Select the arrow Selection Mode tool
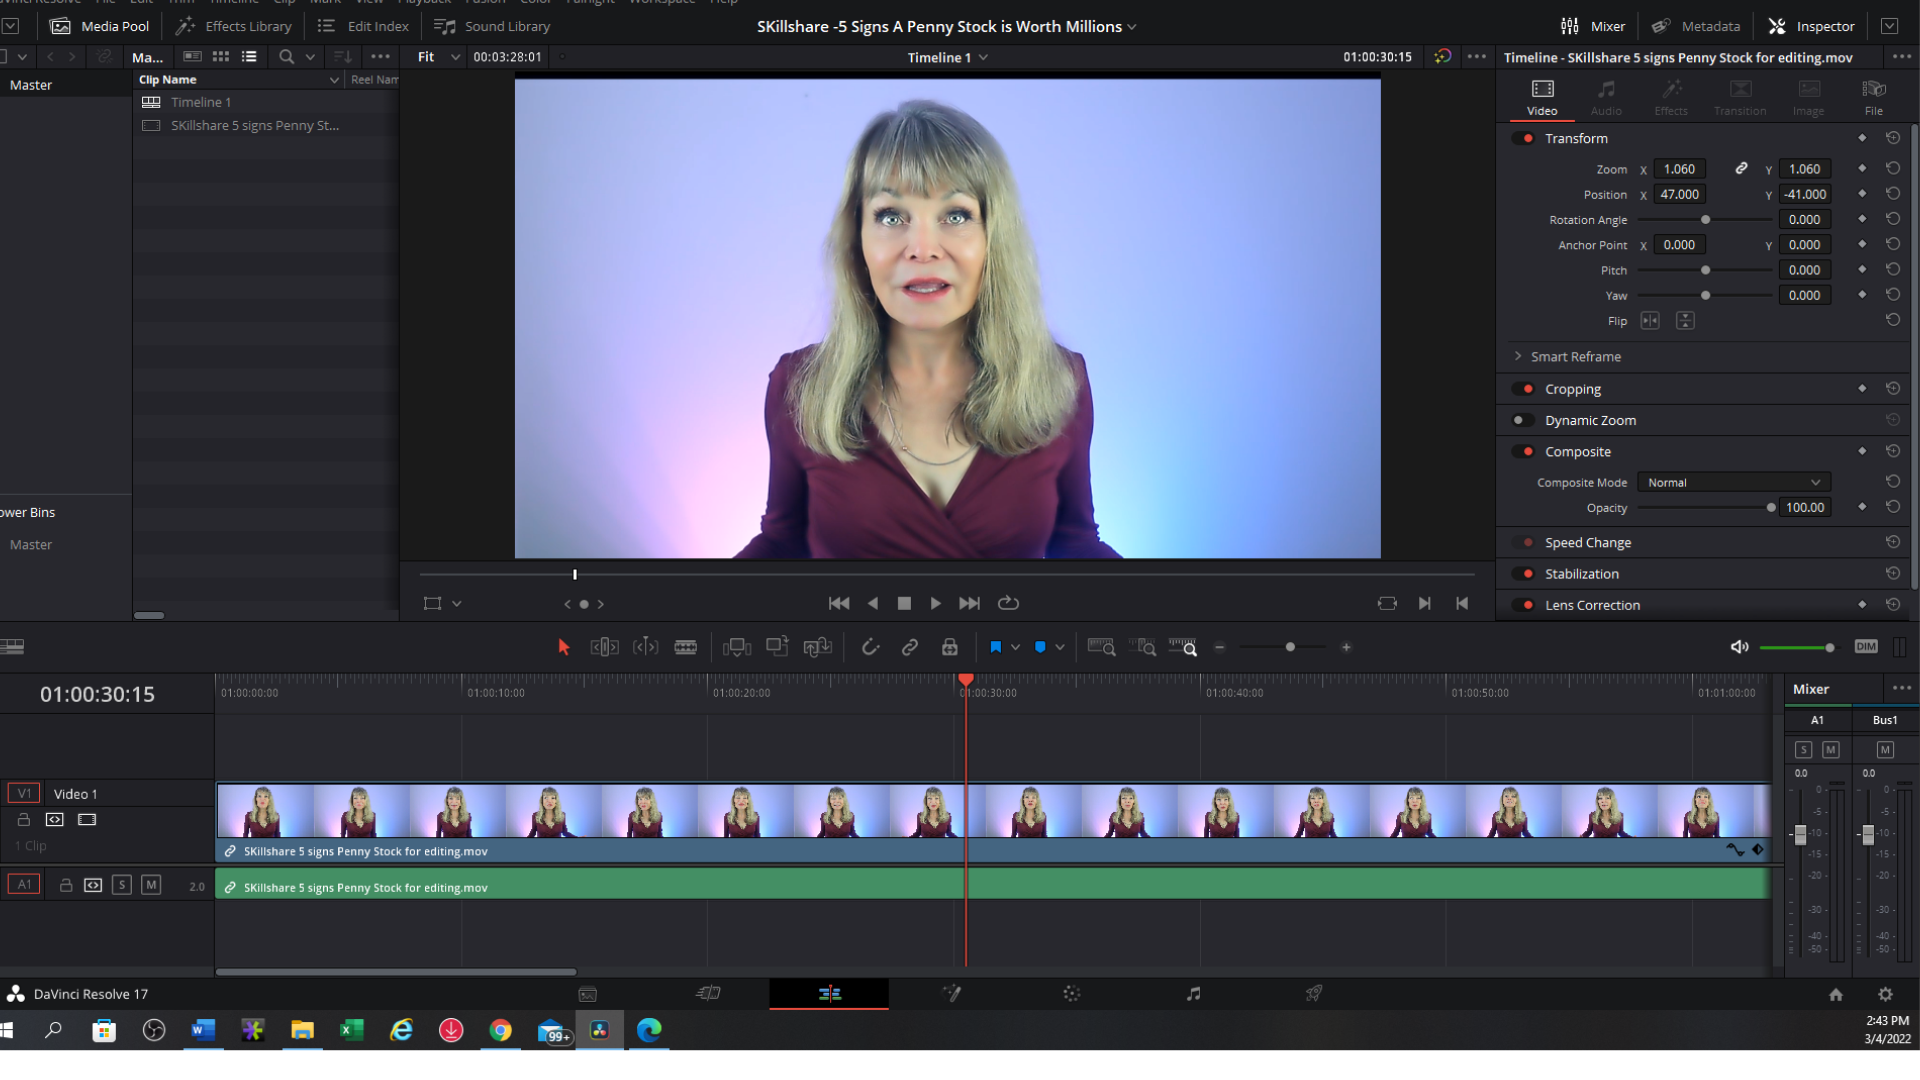1920x1080 pixels. click(x=563, y=647)
